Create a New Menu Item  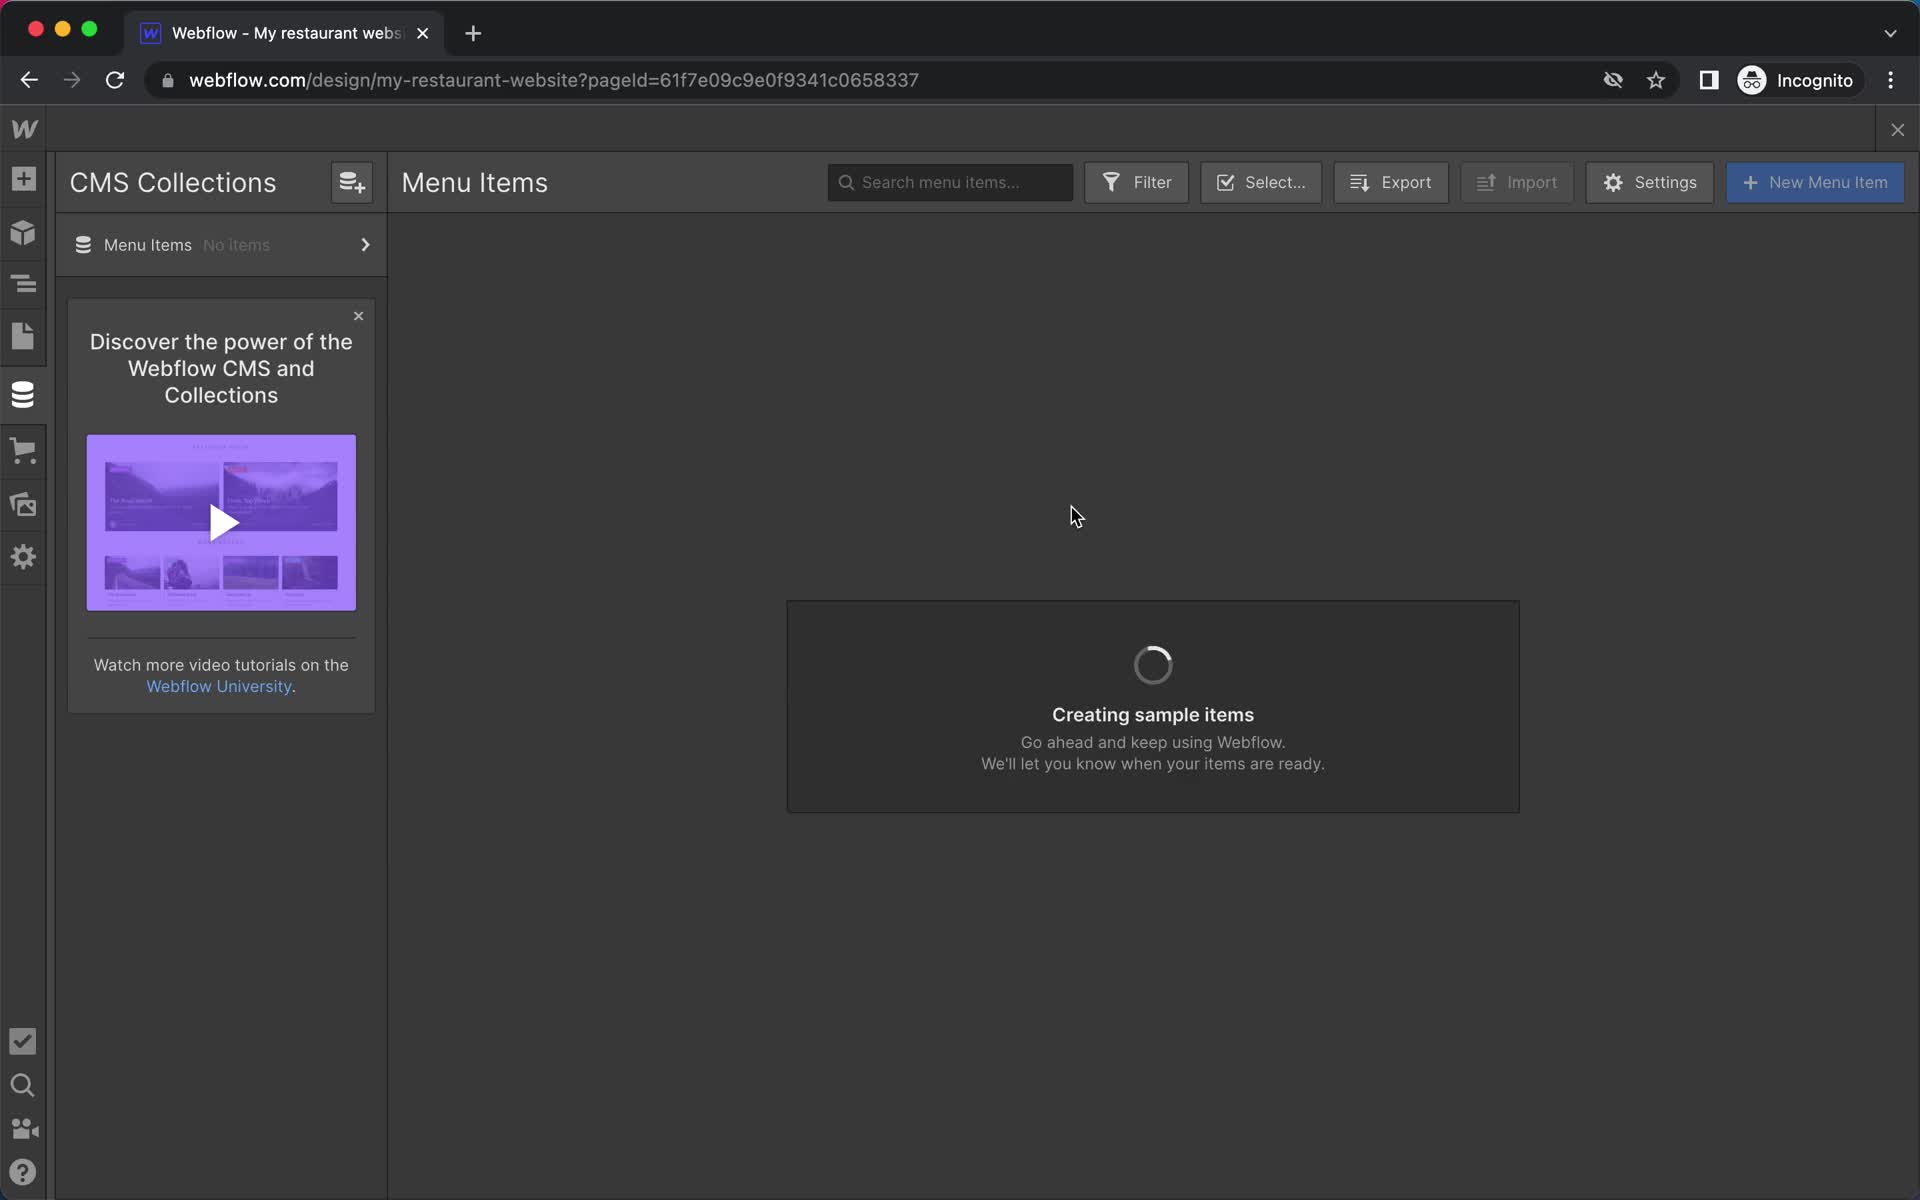[1815, 183]
